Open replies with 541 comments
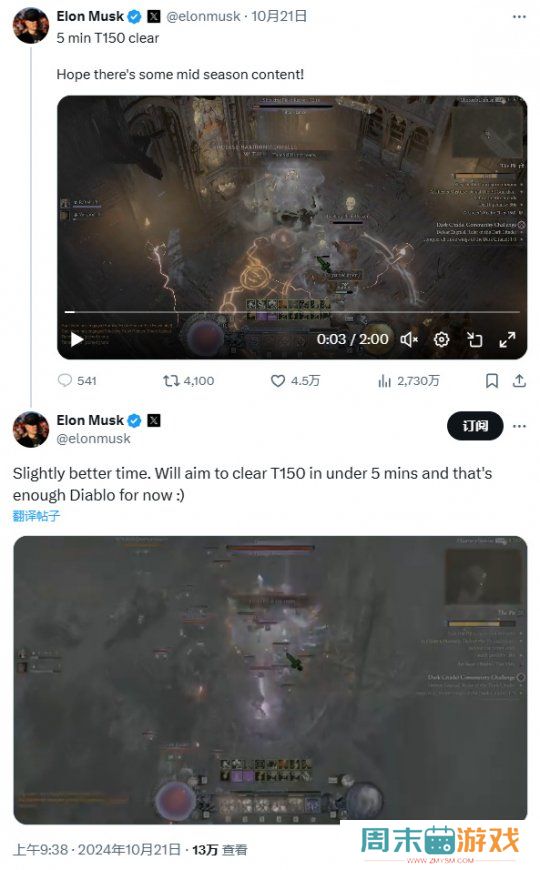The image size is (540, 870). [77, 381]
